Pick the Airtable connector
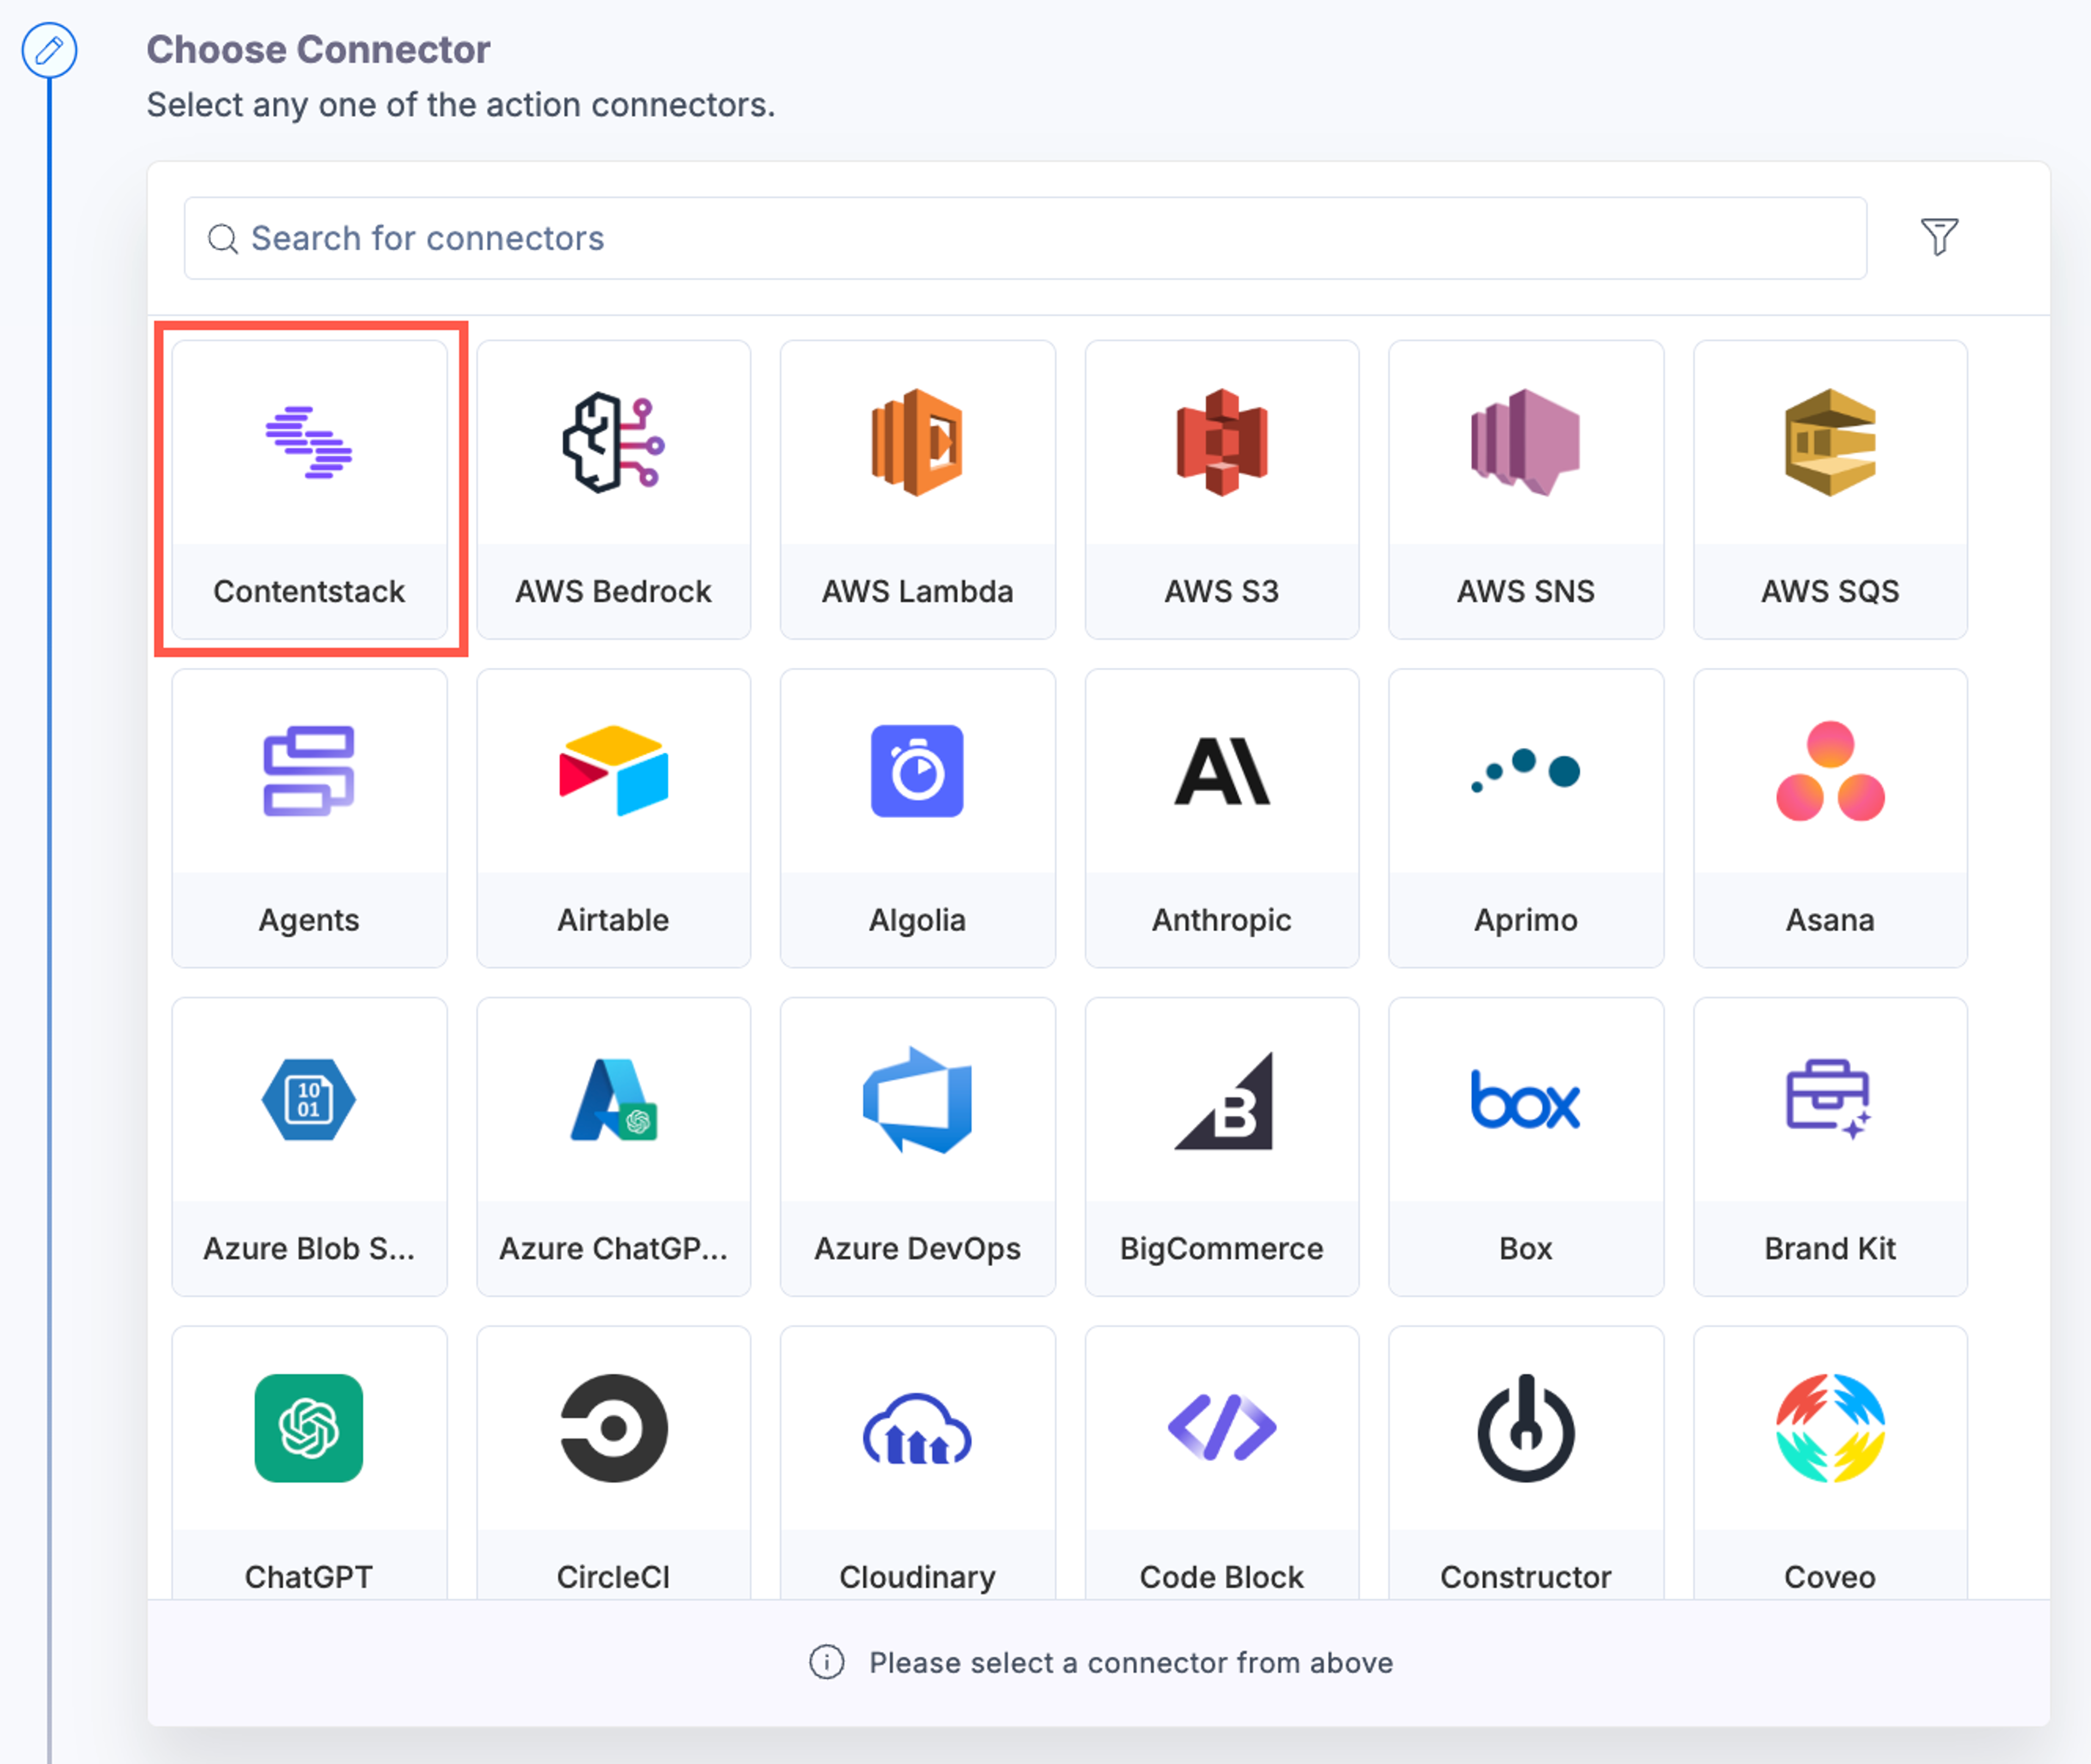Screen dimensions: 2091x1764 click(x=613, y=818)
